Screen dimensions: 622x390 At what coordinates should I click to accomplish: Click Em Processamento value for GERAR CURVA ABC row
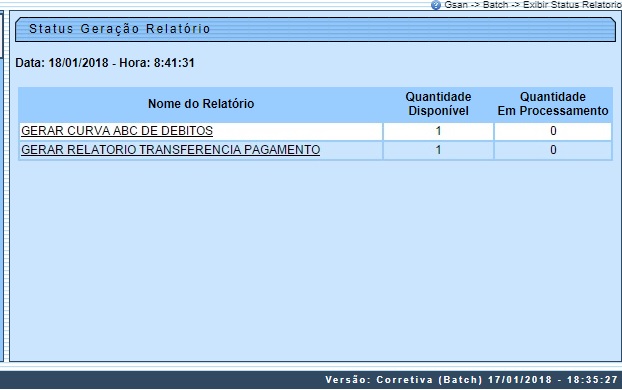tap(553, 131)
